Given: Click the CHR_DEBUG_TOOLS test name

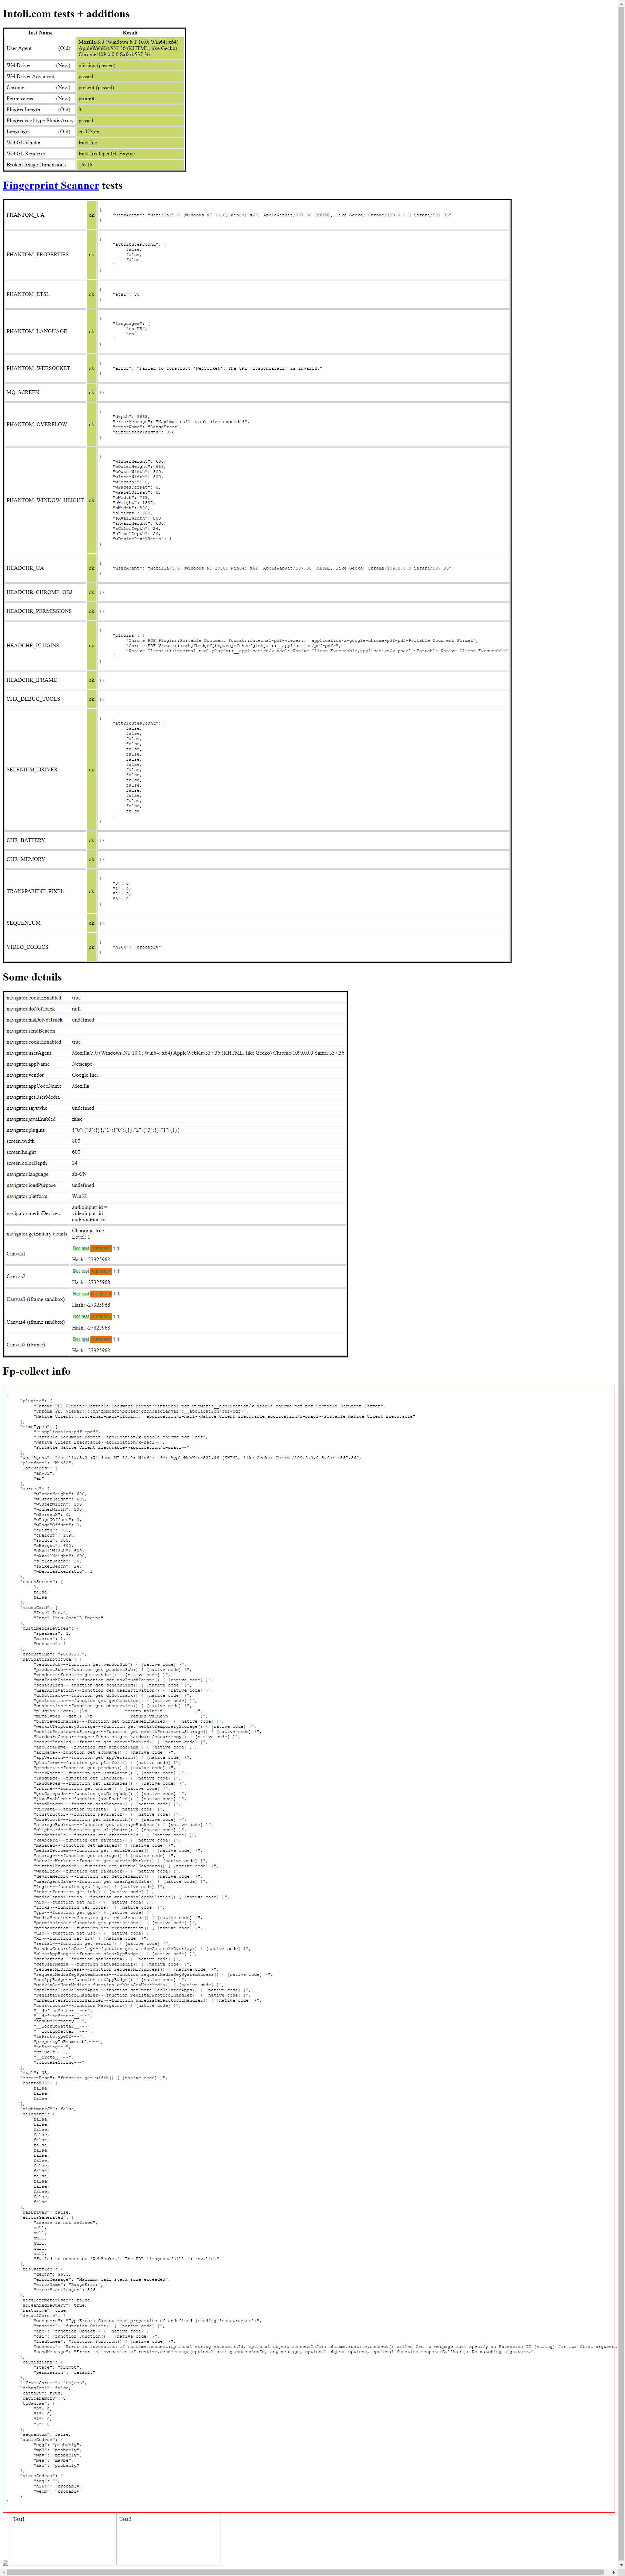Looking at the screenshot, I should [33, 699].
